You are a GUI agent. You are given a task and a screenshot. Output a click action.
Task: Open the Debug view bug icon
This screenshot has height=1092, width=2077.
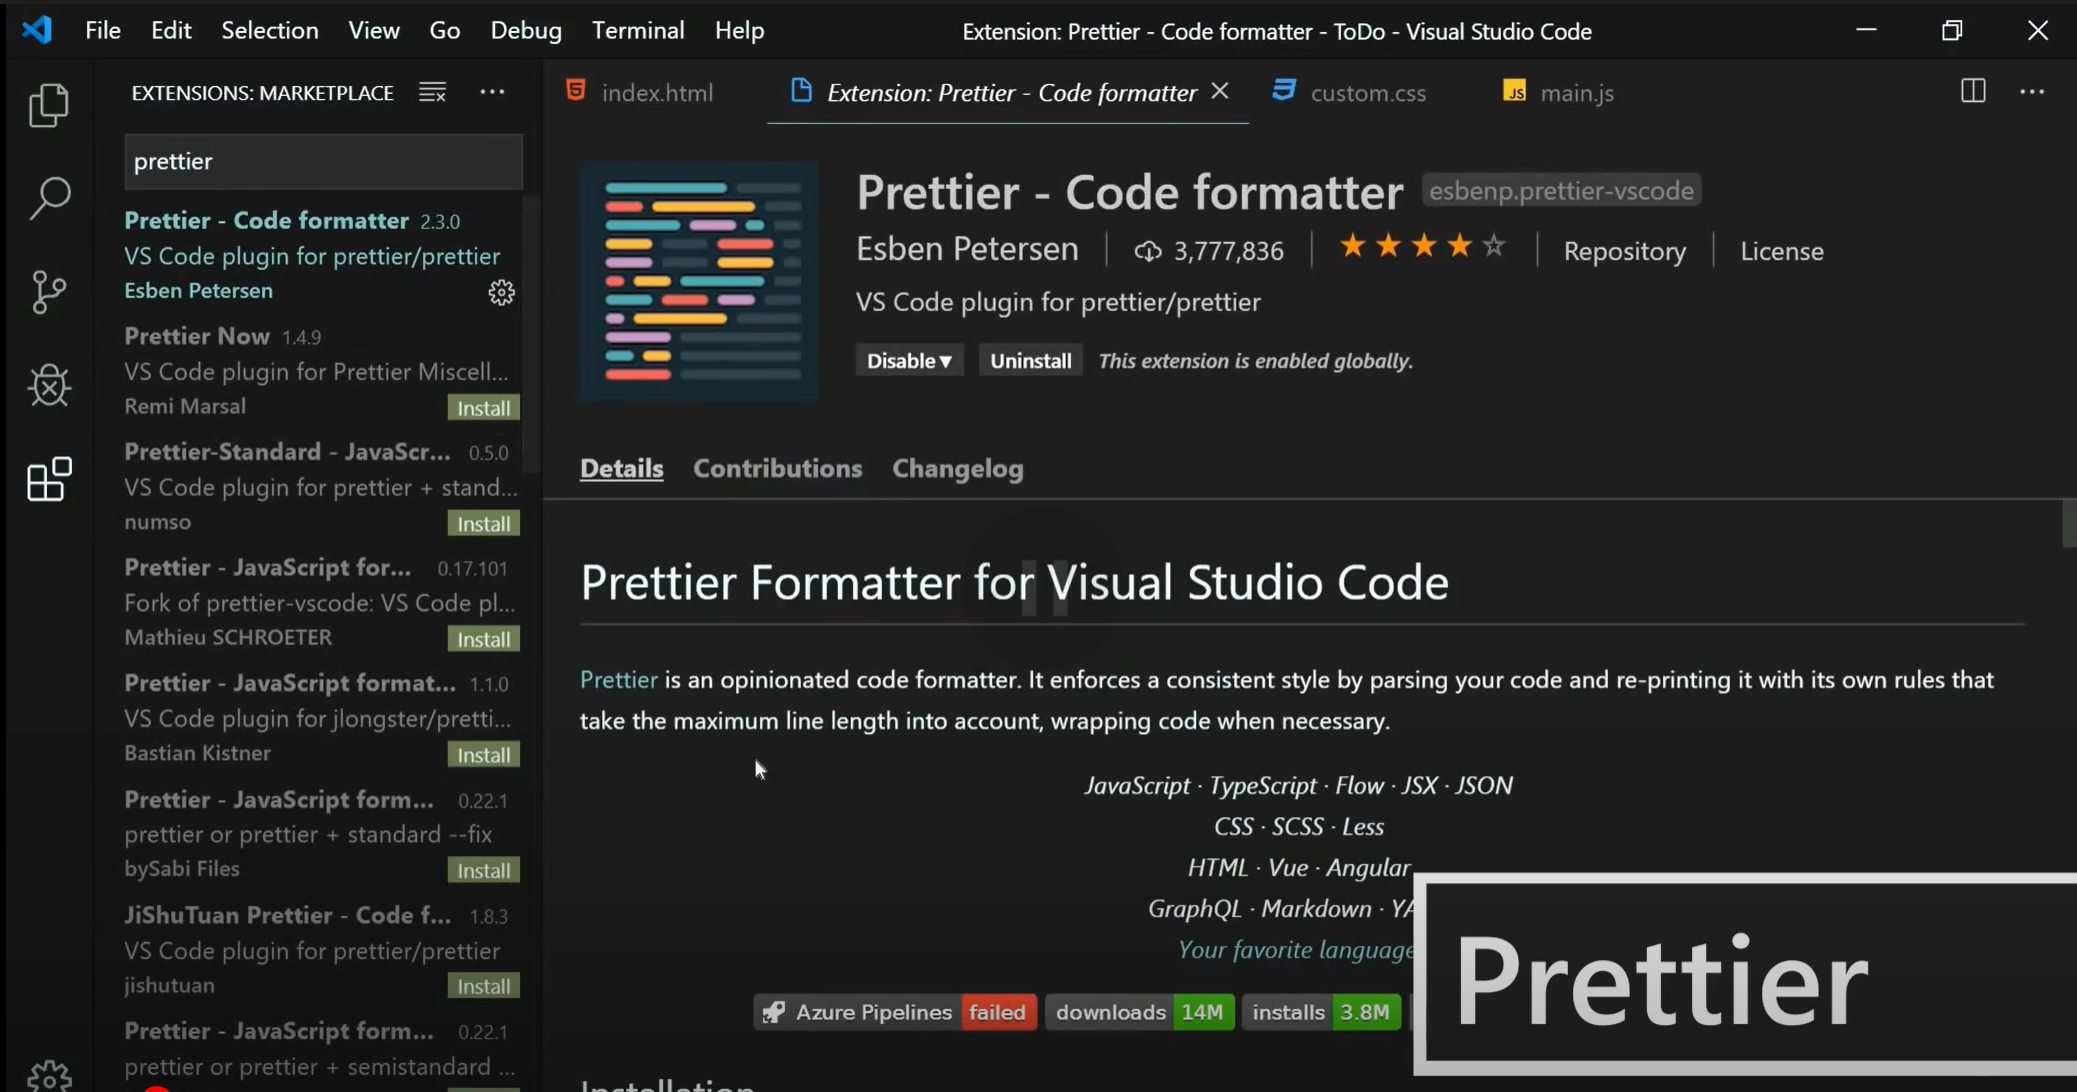pyautogui.click(x=48, y=385)
